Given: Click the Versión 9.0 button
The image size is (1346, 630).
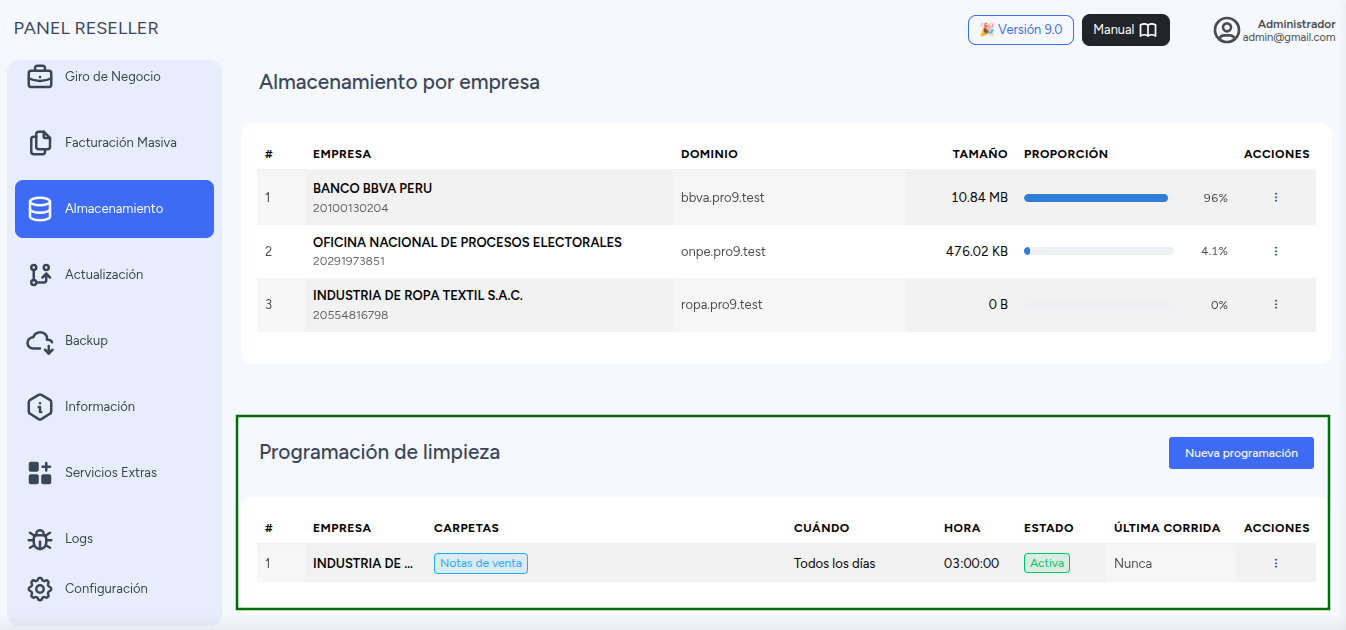Looking at the screenshot, I should coord(1021,30).
